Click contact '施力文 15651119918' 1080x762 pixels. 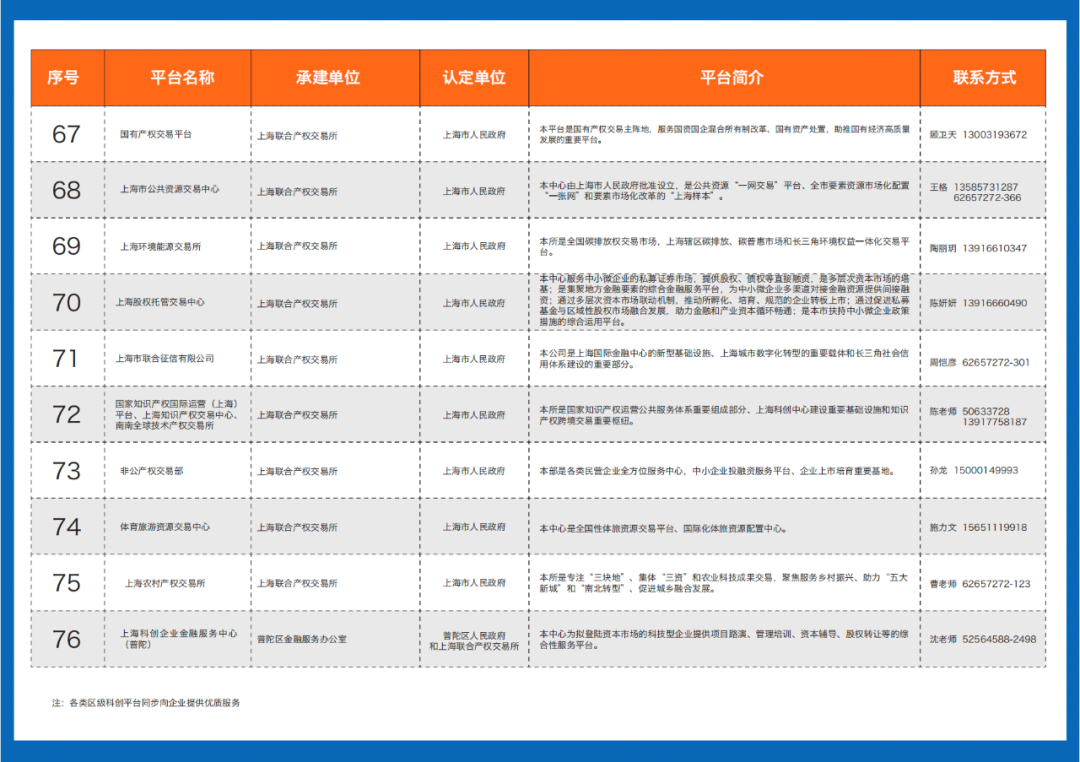click(978, 528)
